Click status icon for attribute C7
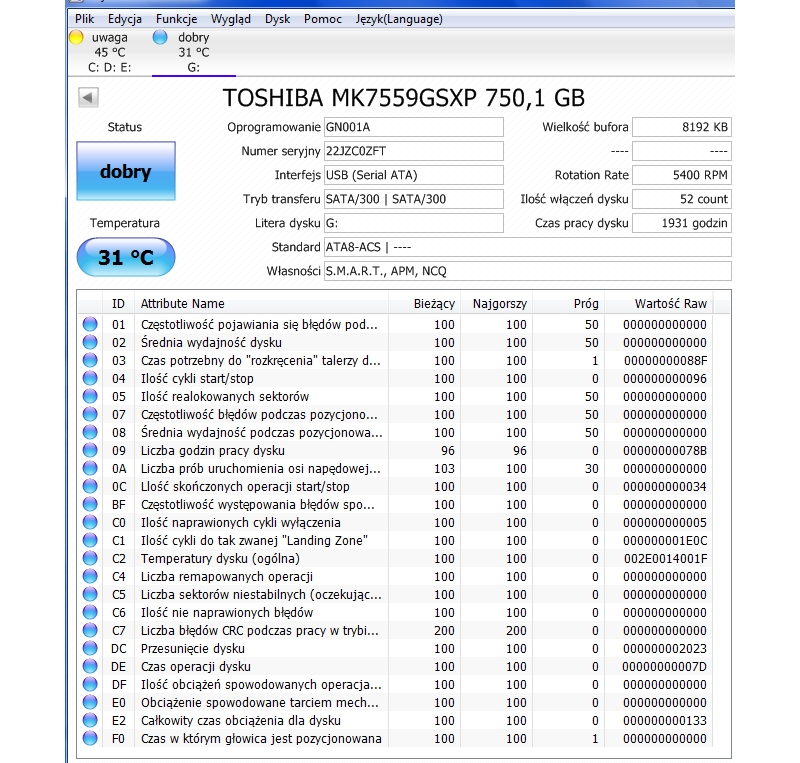 click(x=90, y=630)
